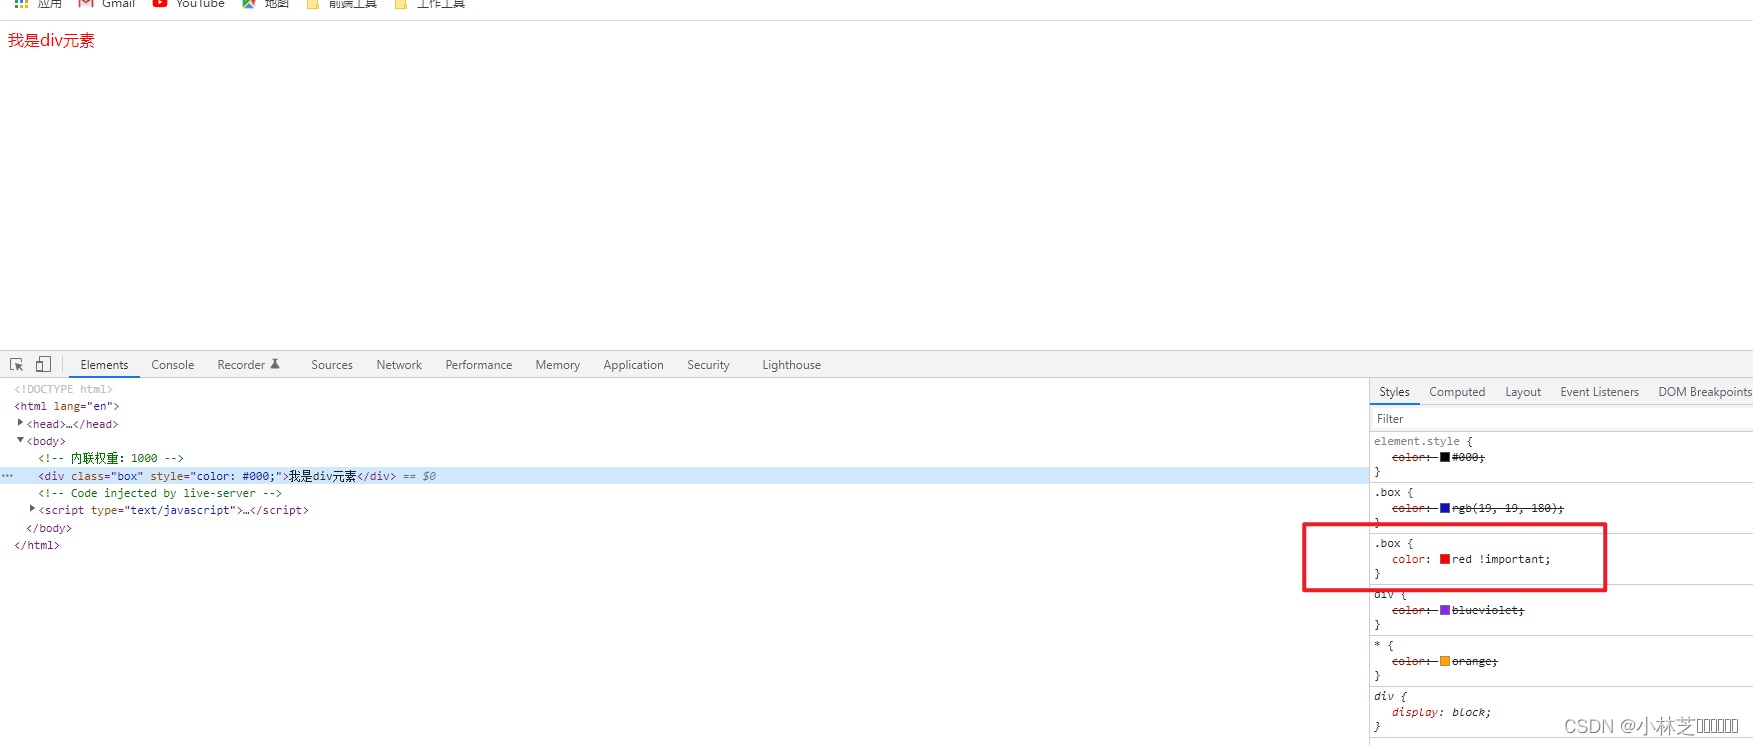Expand the head element node
The image size is (1753, 745).
point(20,423)
